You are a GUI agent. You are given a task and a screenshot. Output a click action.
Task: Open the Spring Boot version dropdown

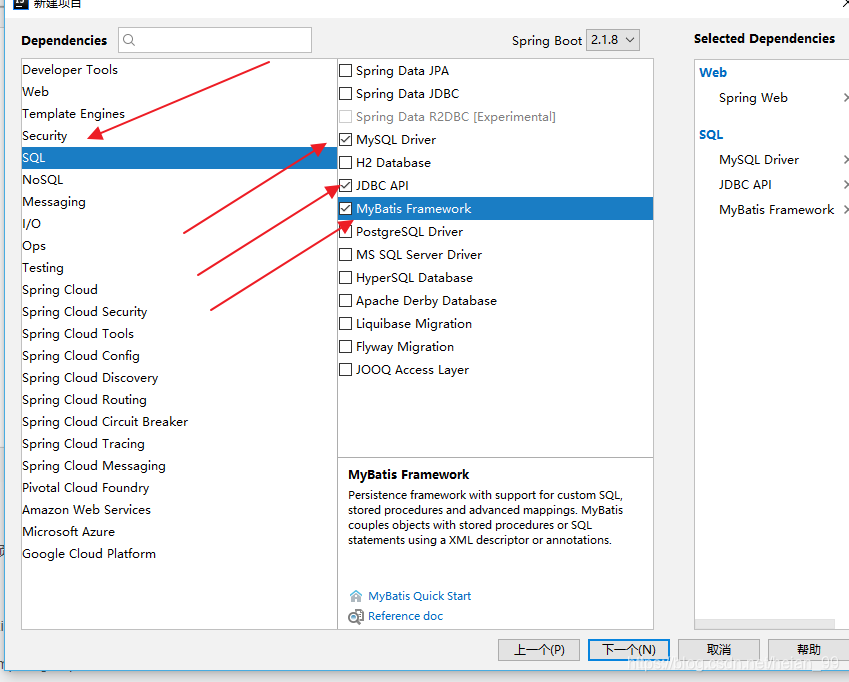click(612, 40)
